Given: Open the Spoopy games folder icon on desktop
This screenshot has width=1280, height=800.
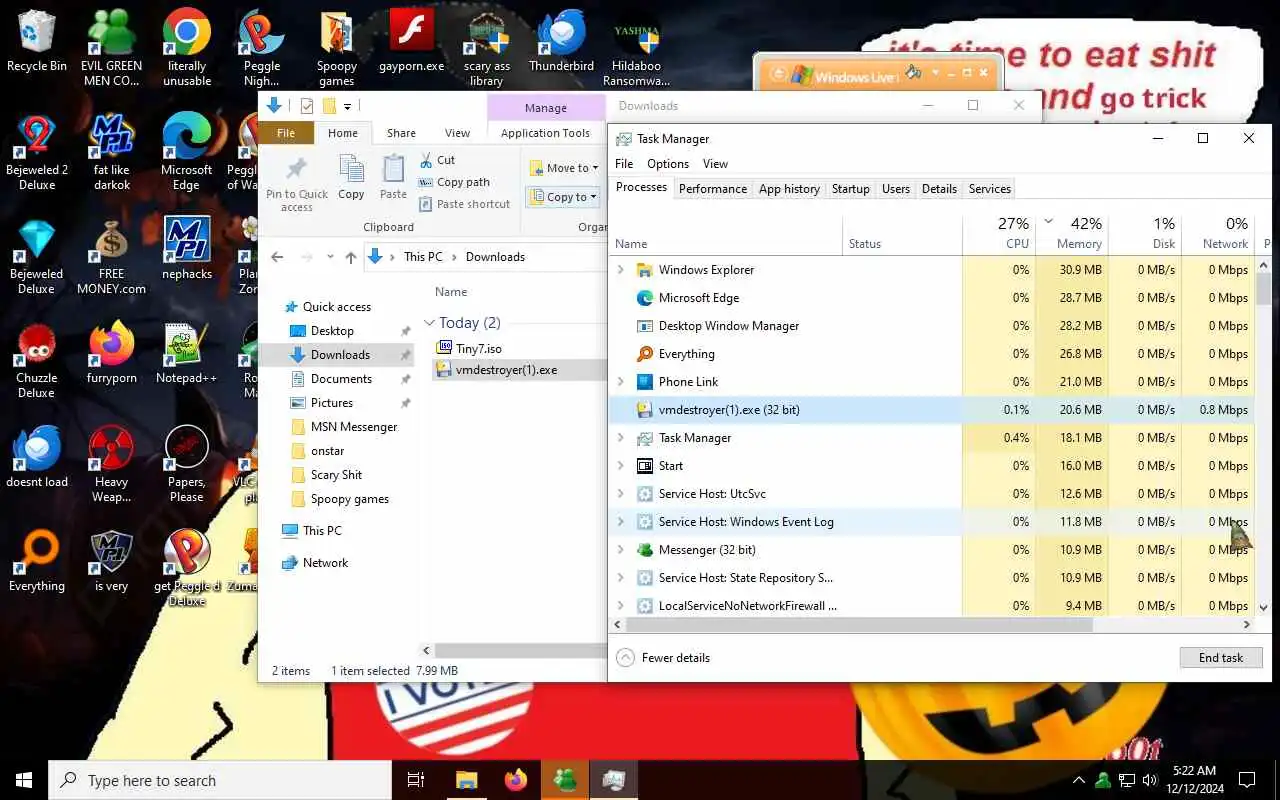Looking at the screenshot, I should 337,48.
